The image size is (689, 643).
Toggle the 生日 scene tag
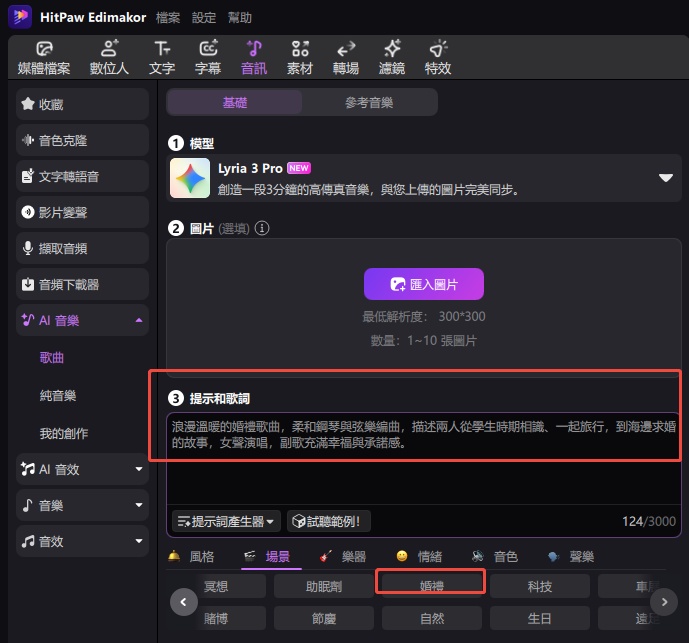coord(540,618)
